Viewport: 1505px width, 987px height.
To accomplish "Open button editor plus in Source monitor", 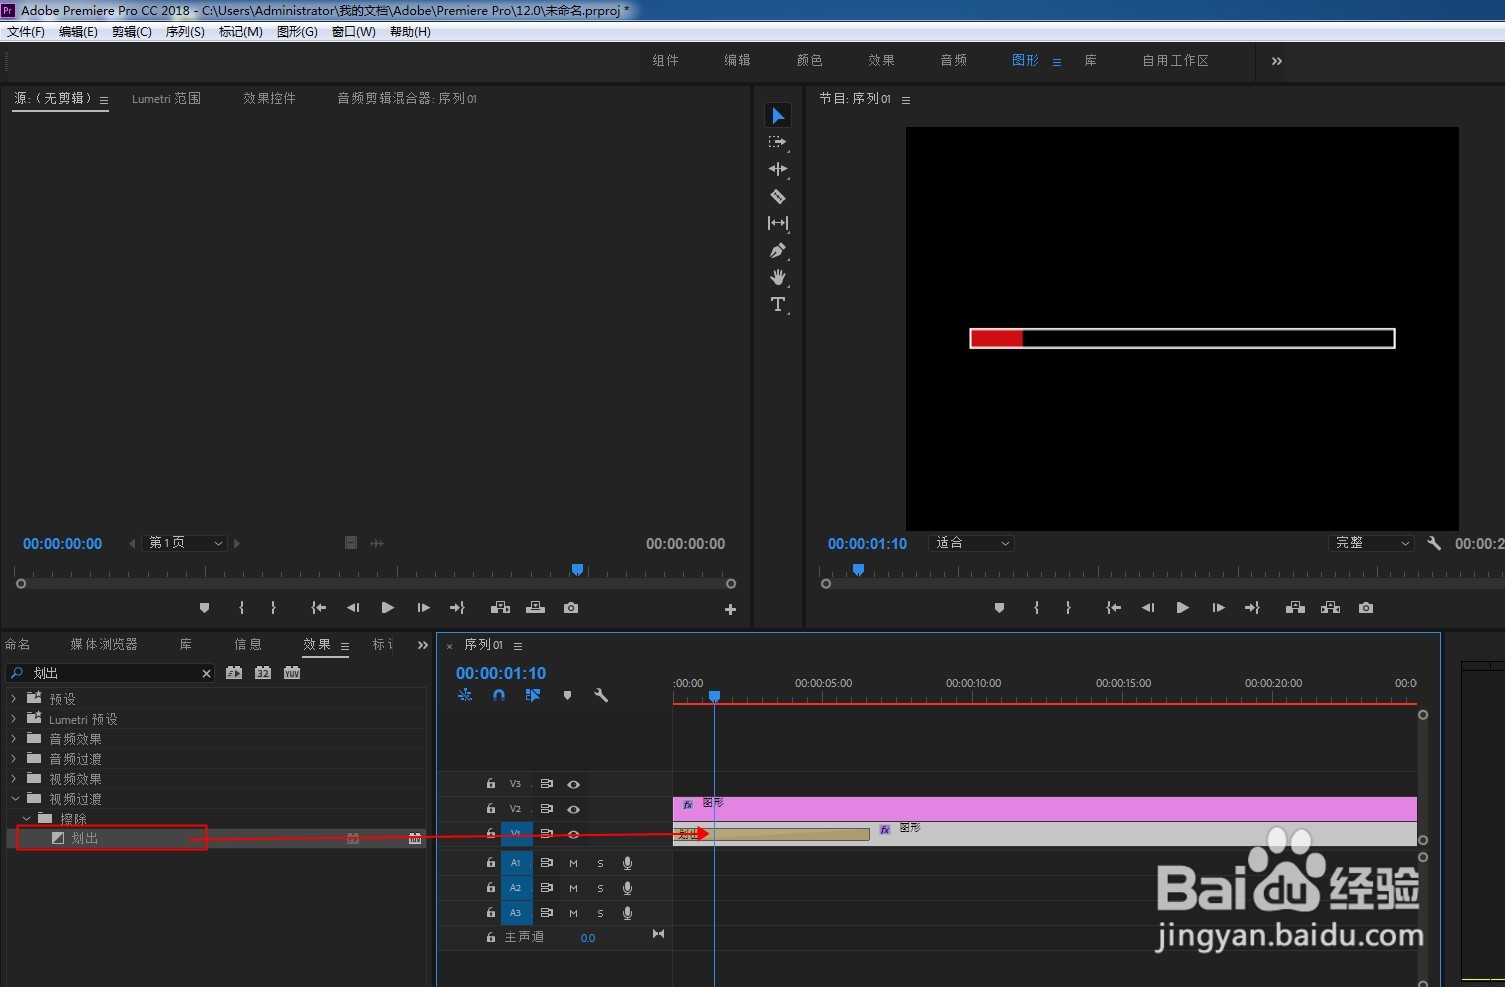I will coord(730,609).
